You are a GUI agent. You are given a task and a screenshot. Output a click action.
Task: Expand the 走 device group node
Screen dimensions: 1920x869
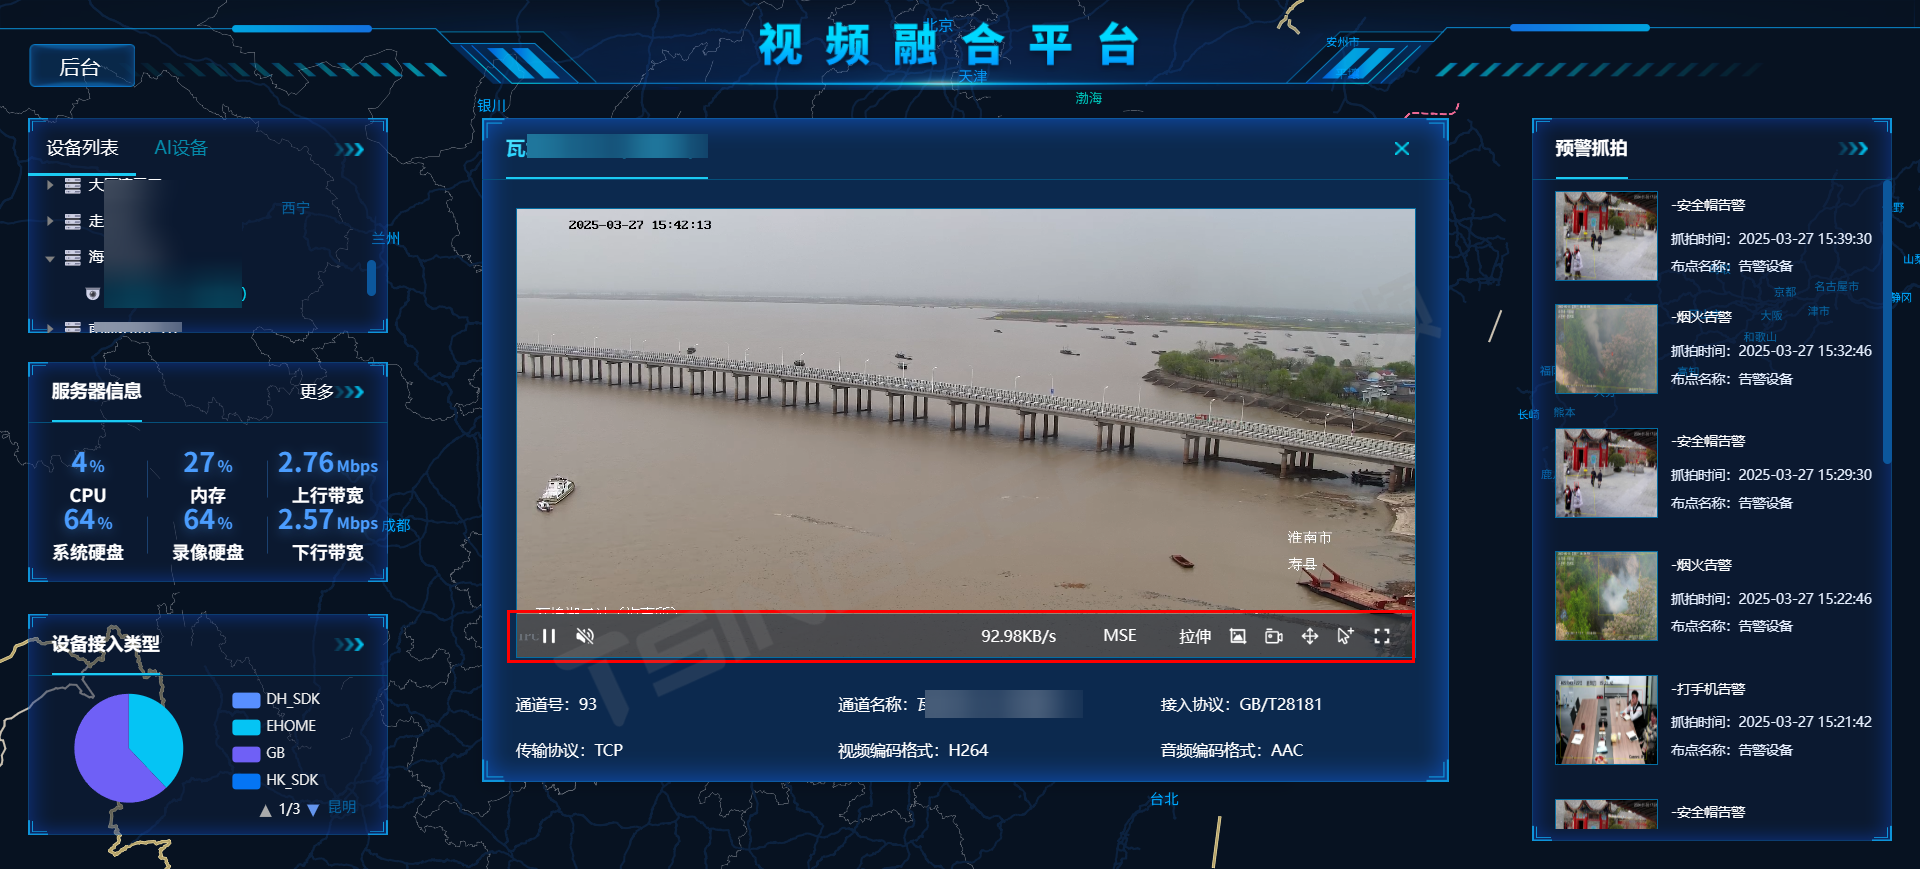50,221
